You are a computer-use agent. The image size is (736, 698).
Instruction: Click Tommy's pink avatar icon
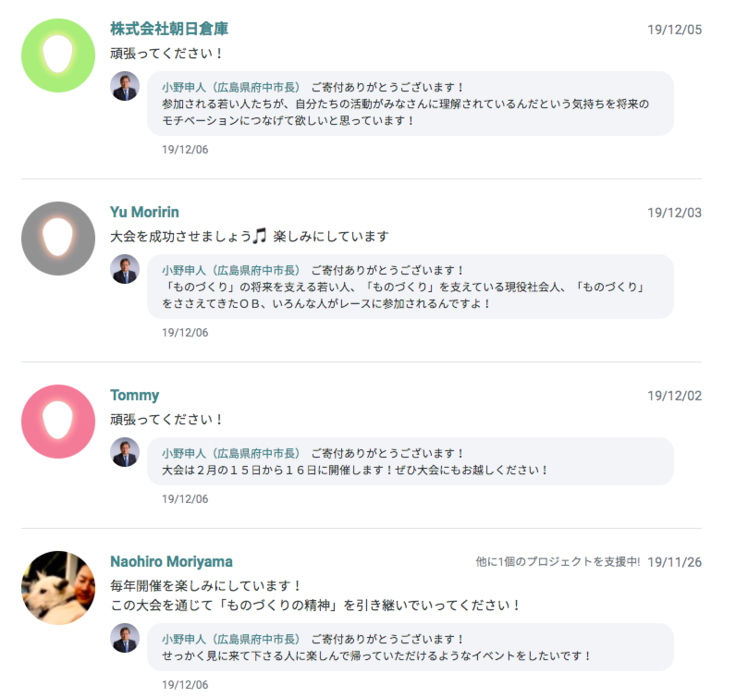click(58, 421)
